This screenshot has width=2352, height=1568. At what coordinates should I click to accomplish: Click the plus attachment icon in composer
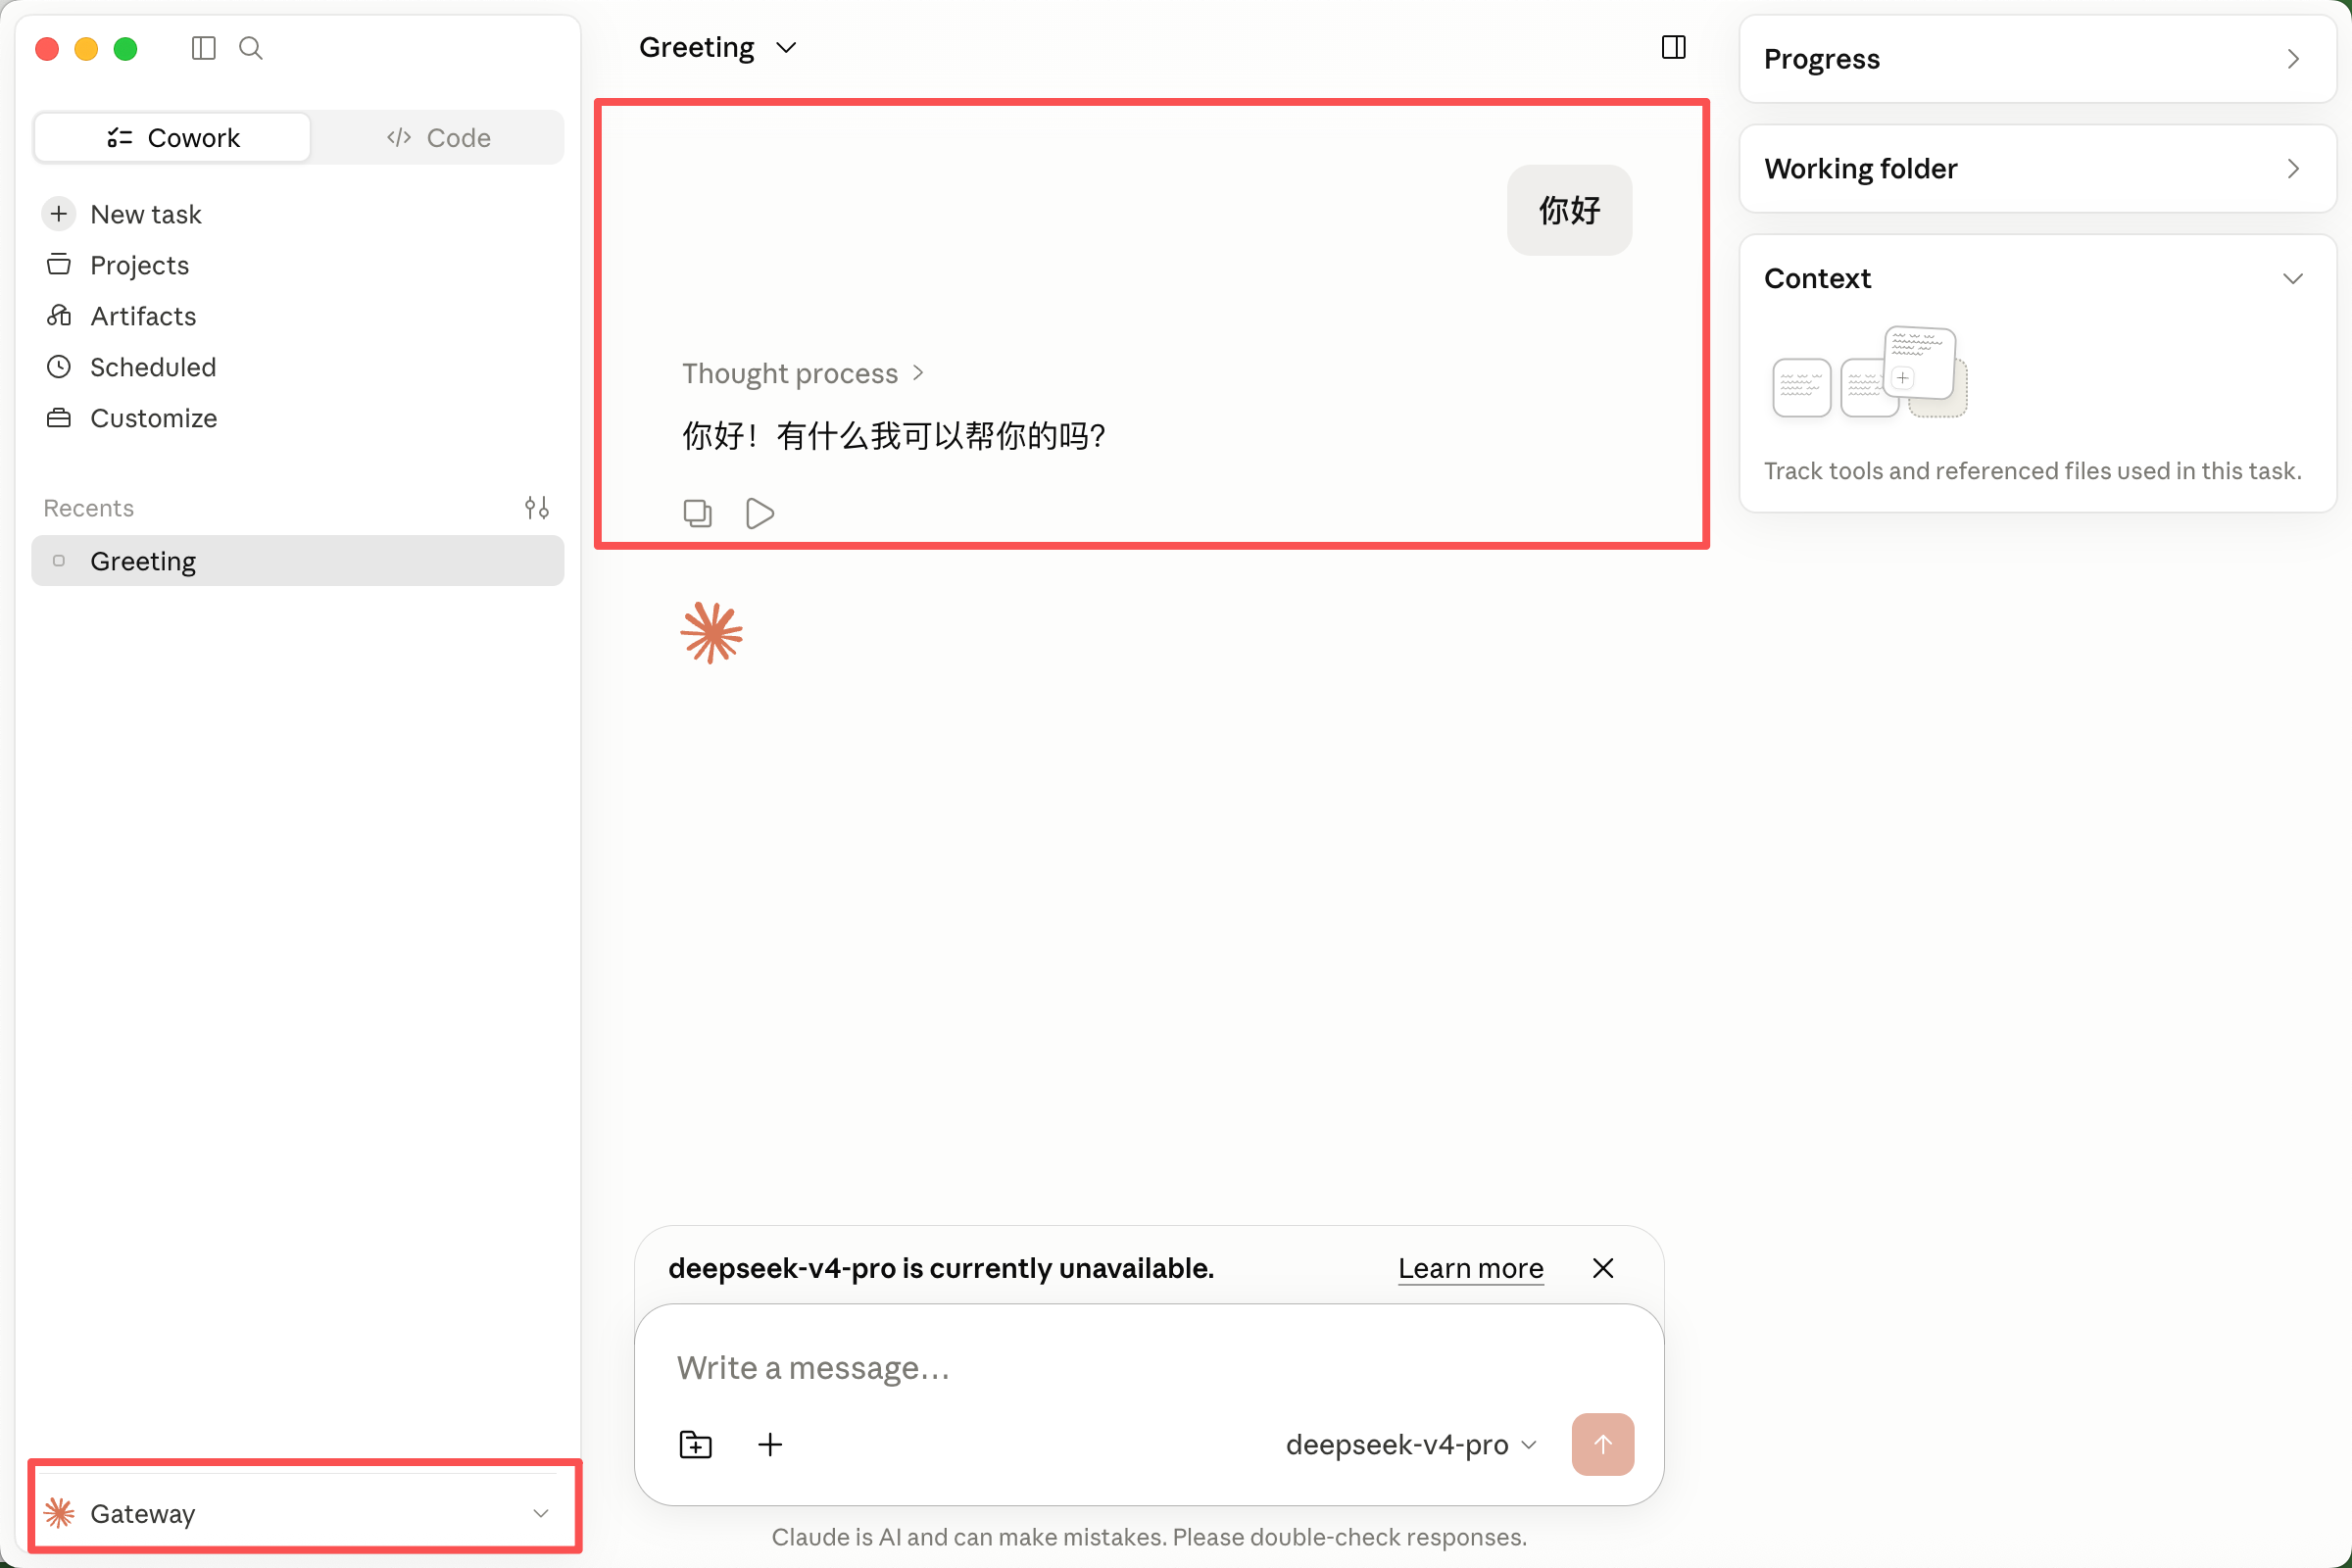tap(770, 1444)
